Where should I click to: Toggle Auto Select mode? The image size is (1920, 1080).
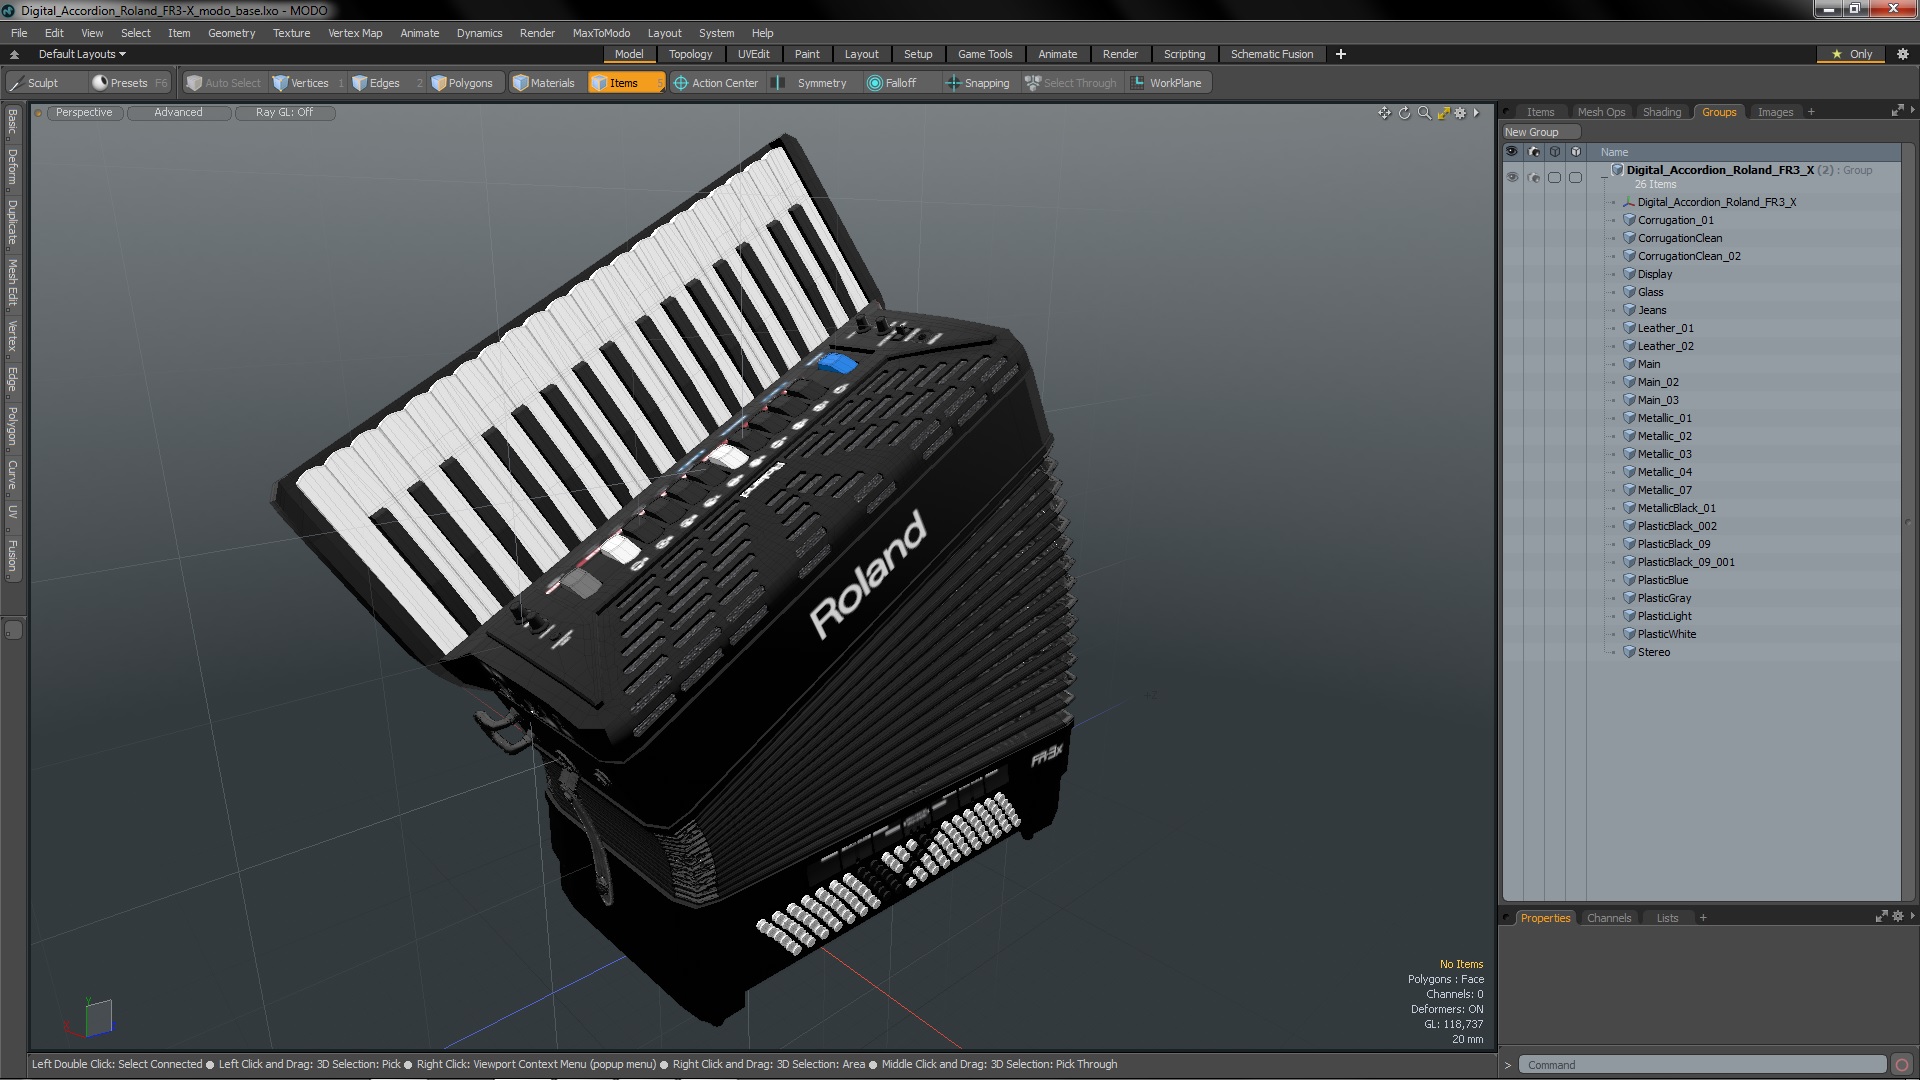223,83
